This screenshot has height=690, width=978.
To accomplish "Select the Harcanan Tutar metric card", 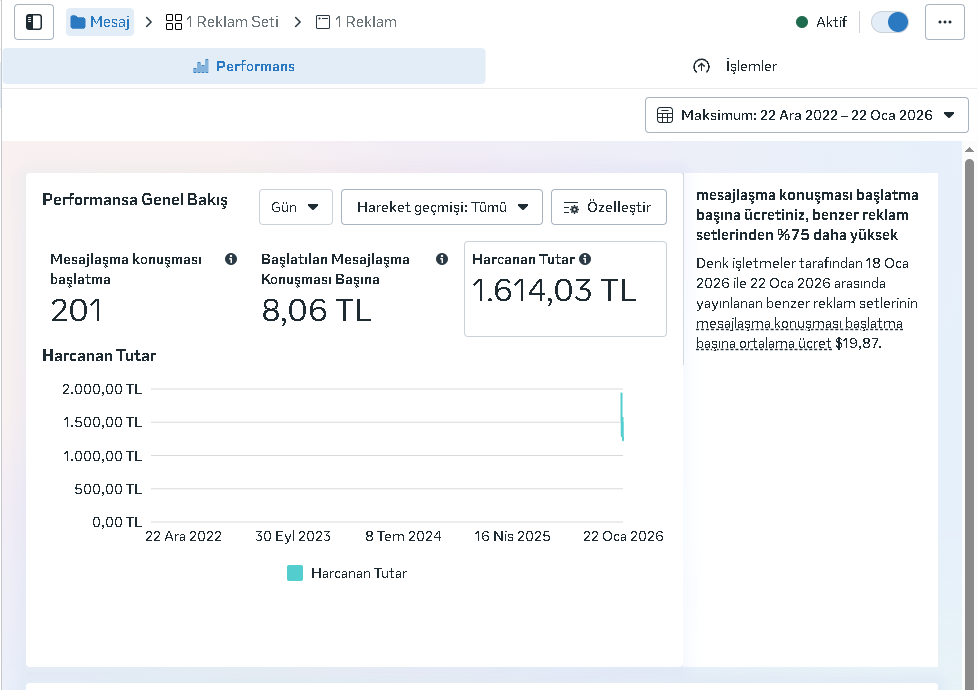I will pos(565,289).
